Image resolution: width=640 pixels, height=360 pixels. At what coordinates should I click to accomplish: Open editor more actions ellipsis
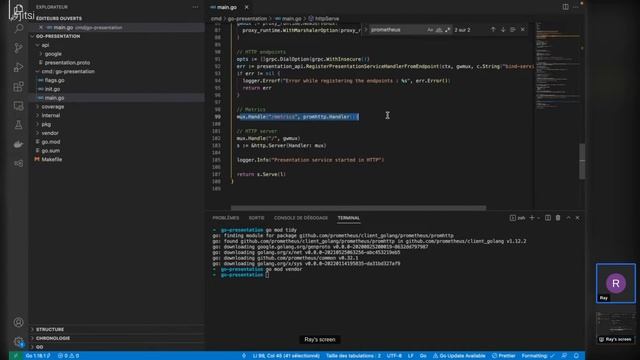576,7
